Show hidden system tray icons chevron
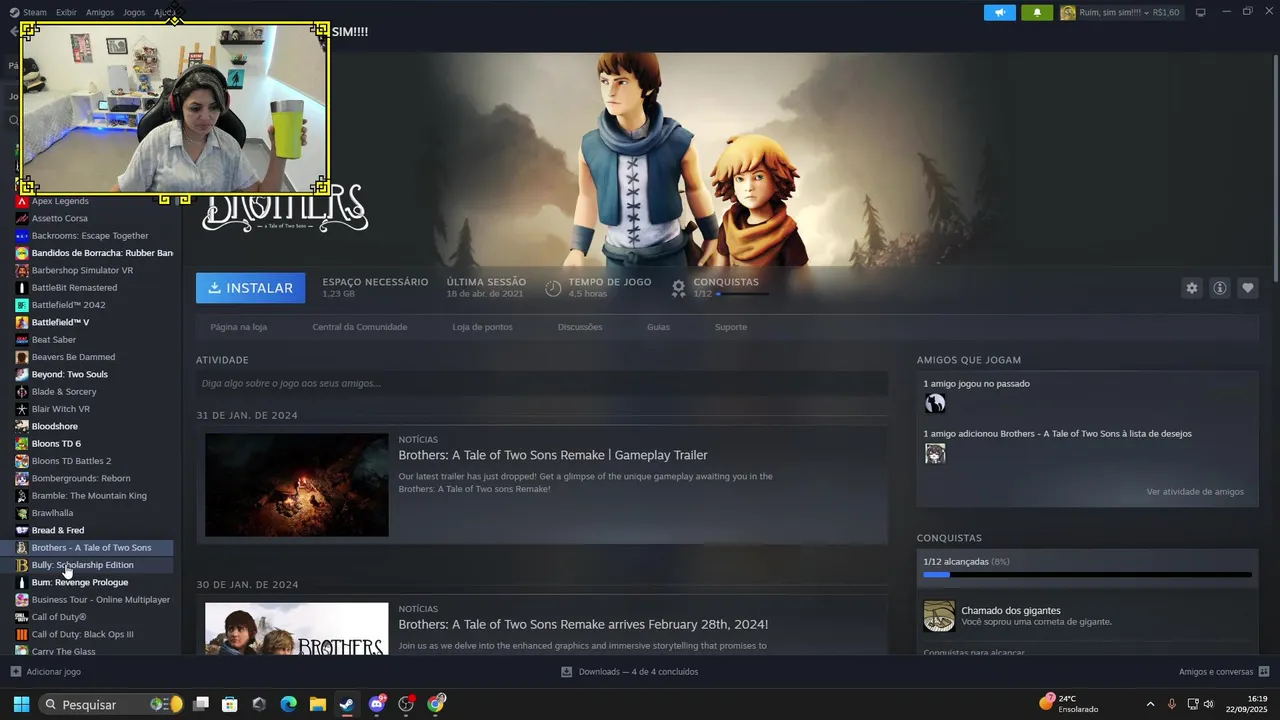Image resolution: width=1280 pixels, height=720 pixels. [x=1150, y=704]
